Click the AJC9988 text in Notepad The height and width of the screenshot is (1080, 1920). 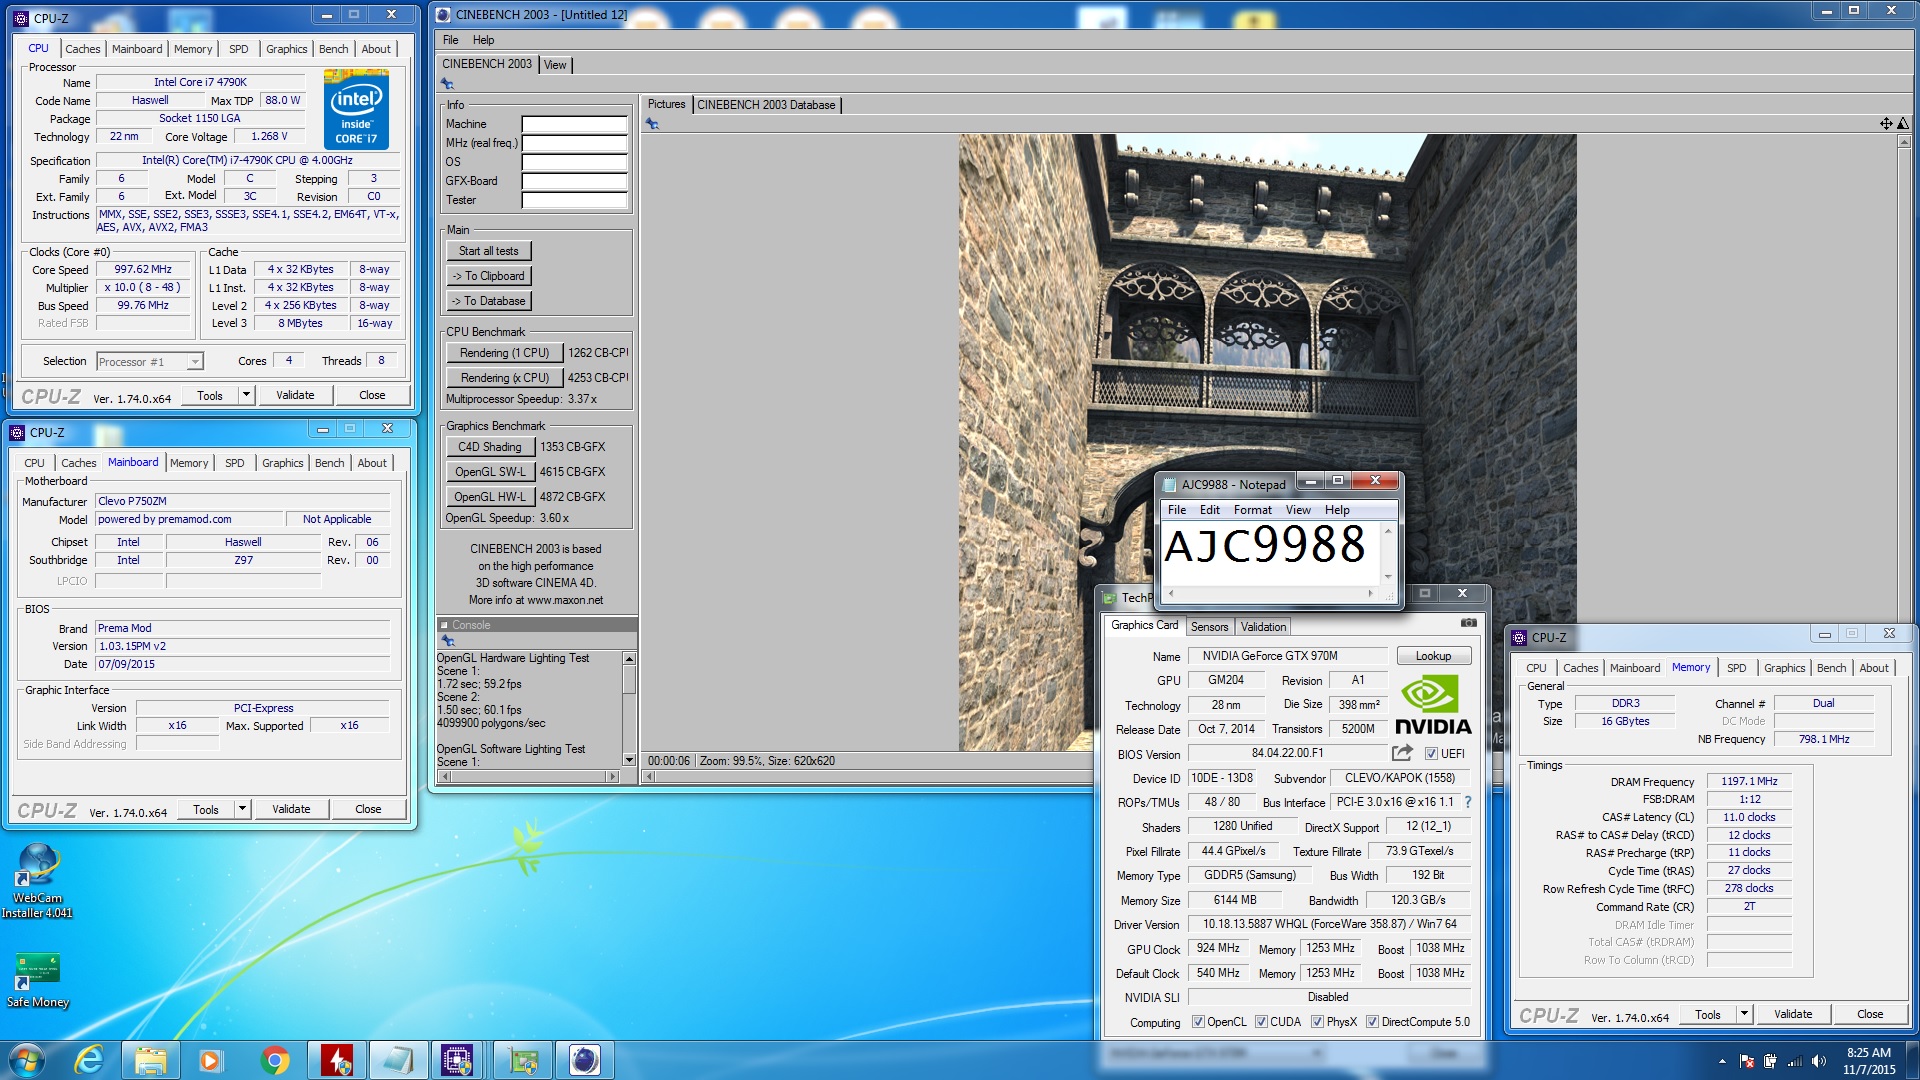1265,546
